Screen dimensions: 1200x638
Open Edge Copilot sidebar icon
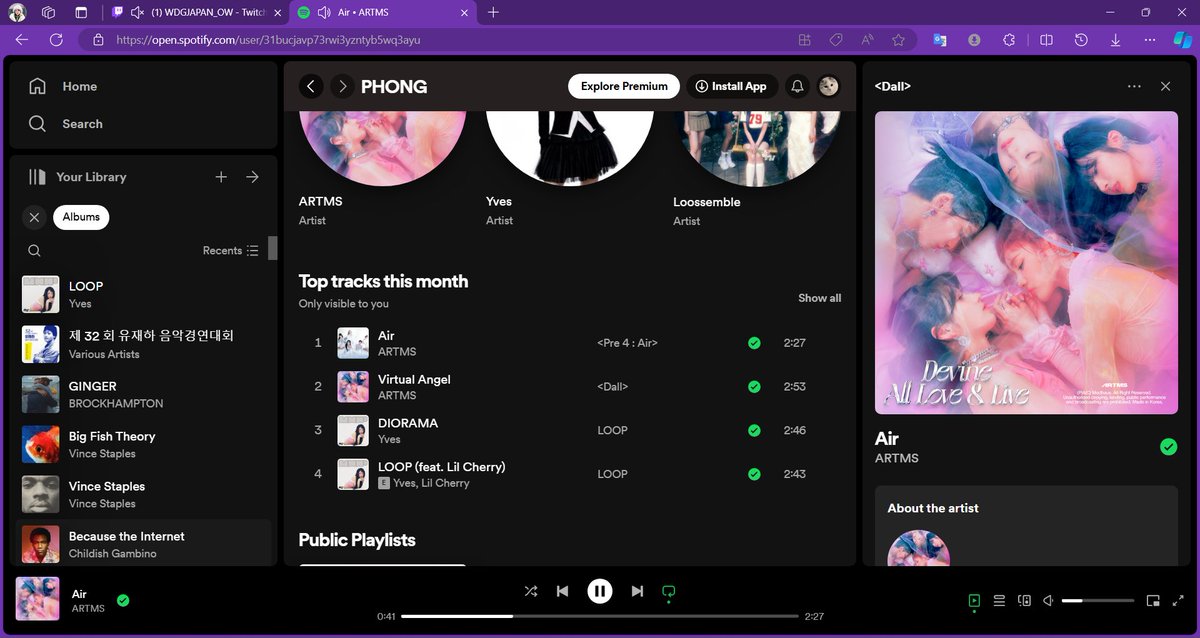point(1182,40)
